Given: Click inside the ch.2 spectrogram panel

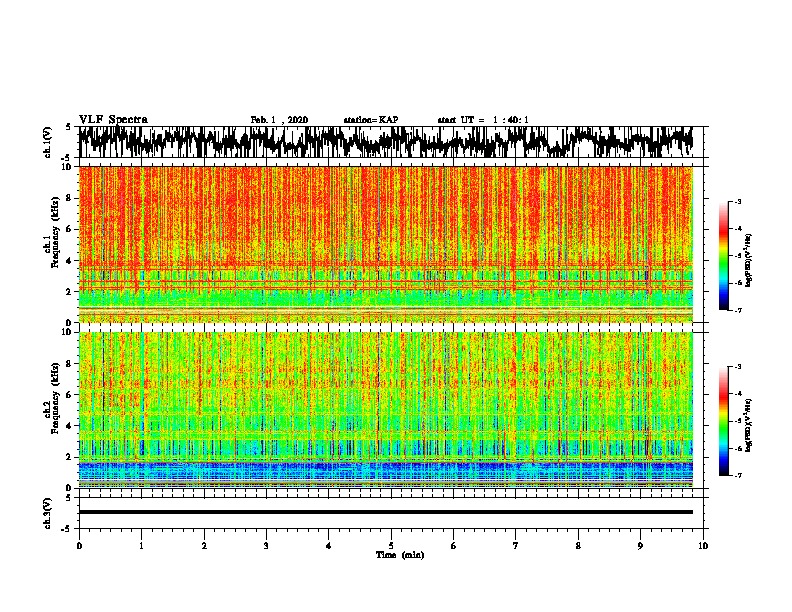Looking at the screenshot, I should pos(385,410).
